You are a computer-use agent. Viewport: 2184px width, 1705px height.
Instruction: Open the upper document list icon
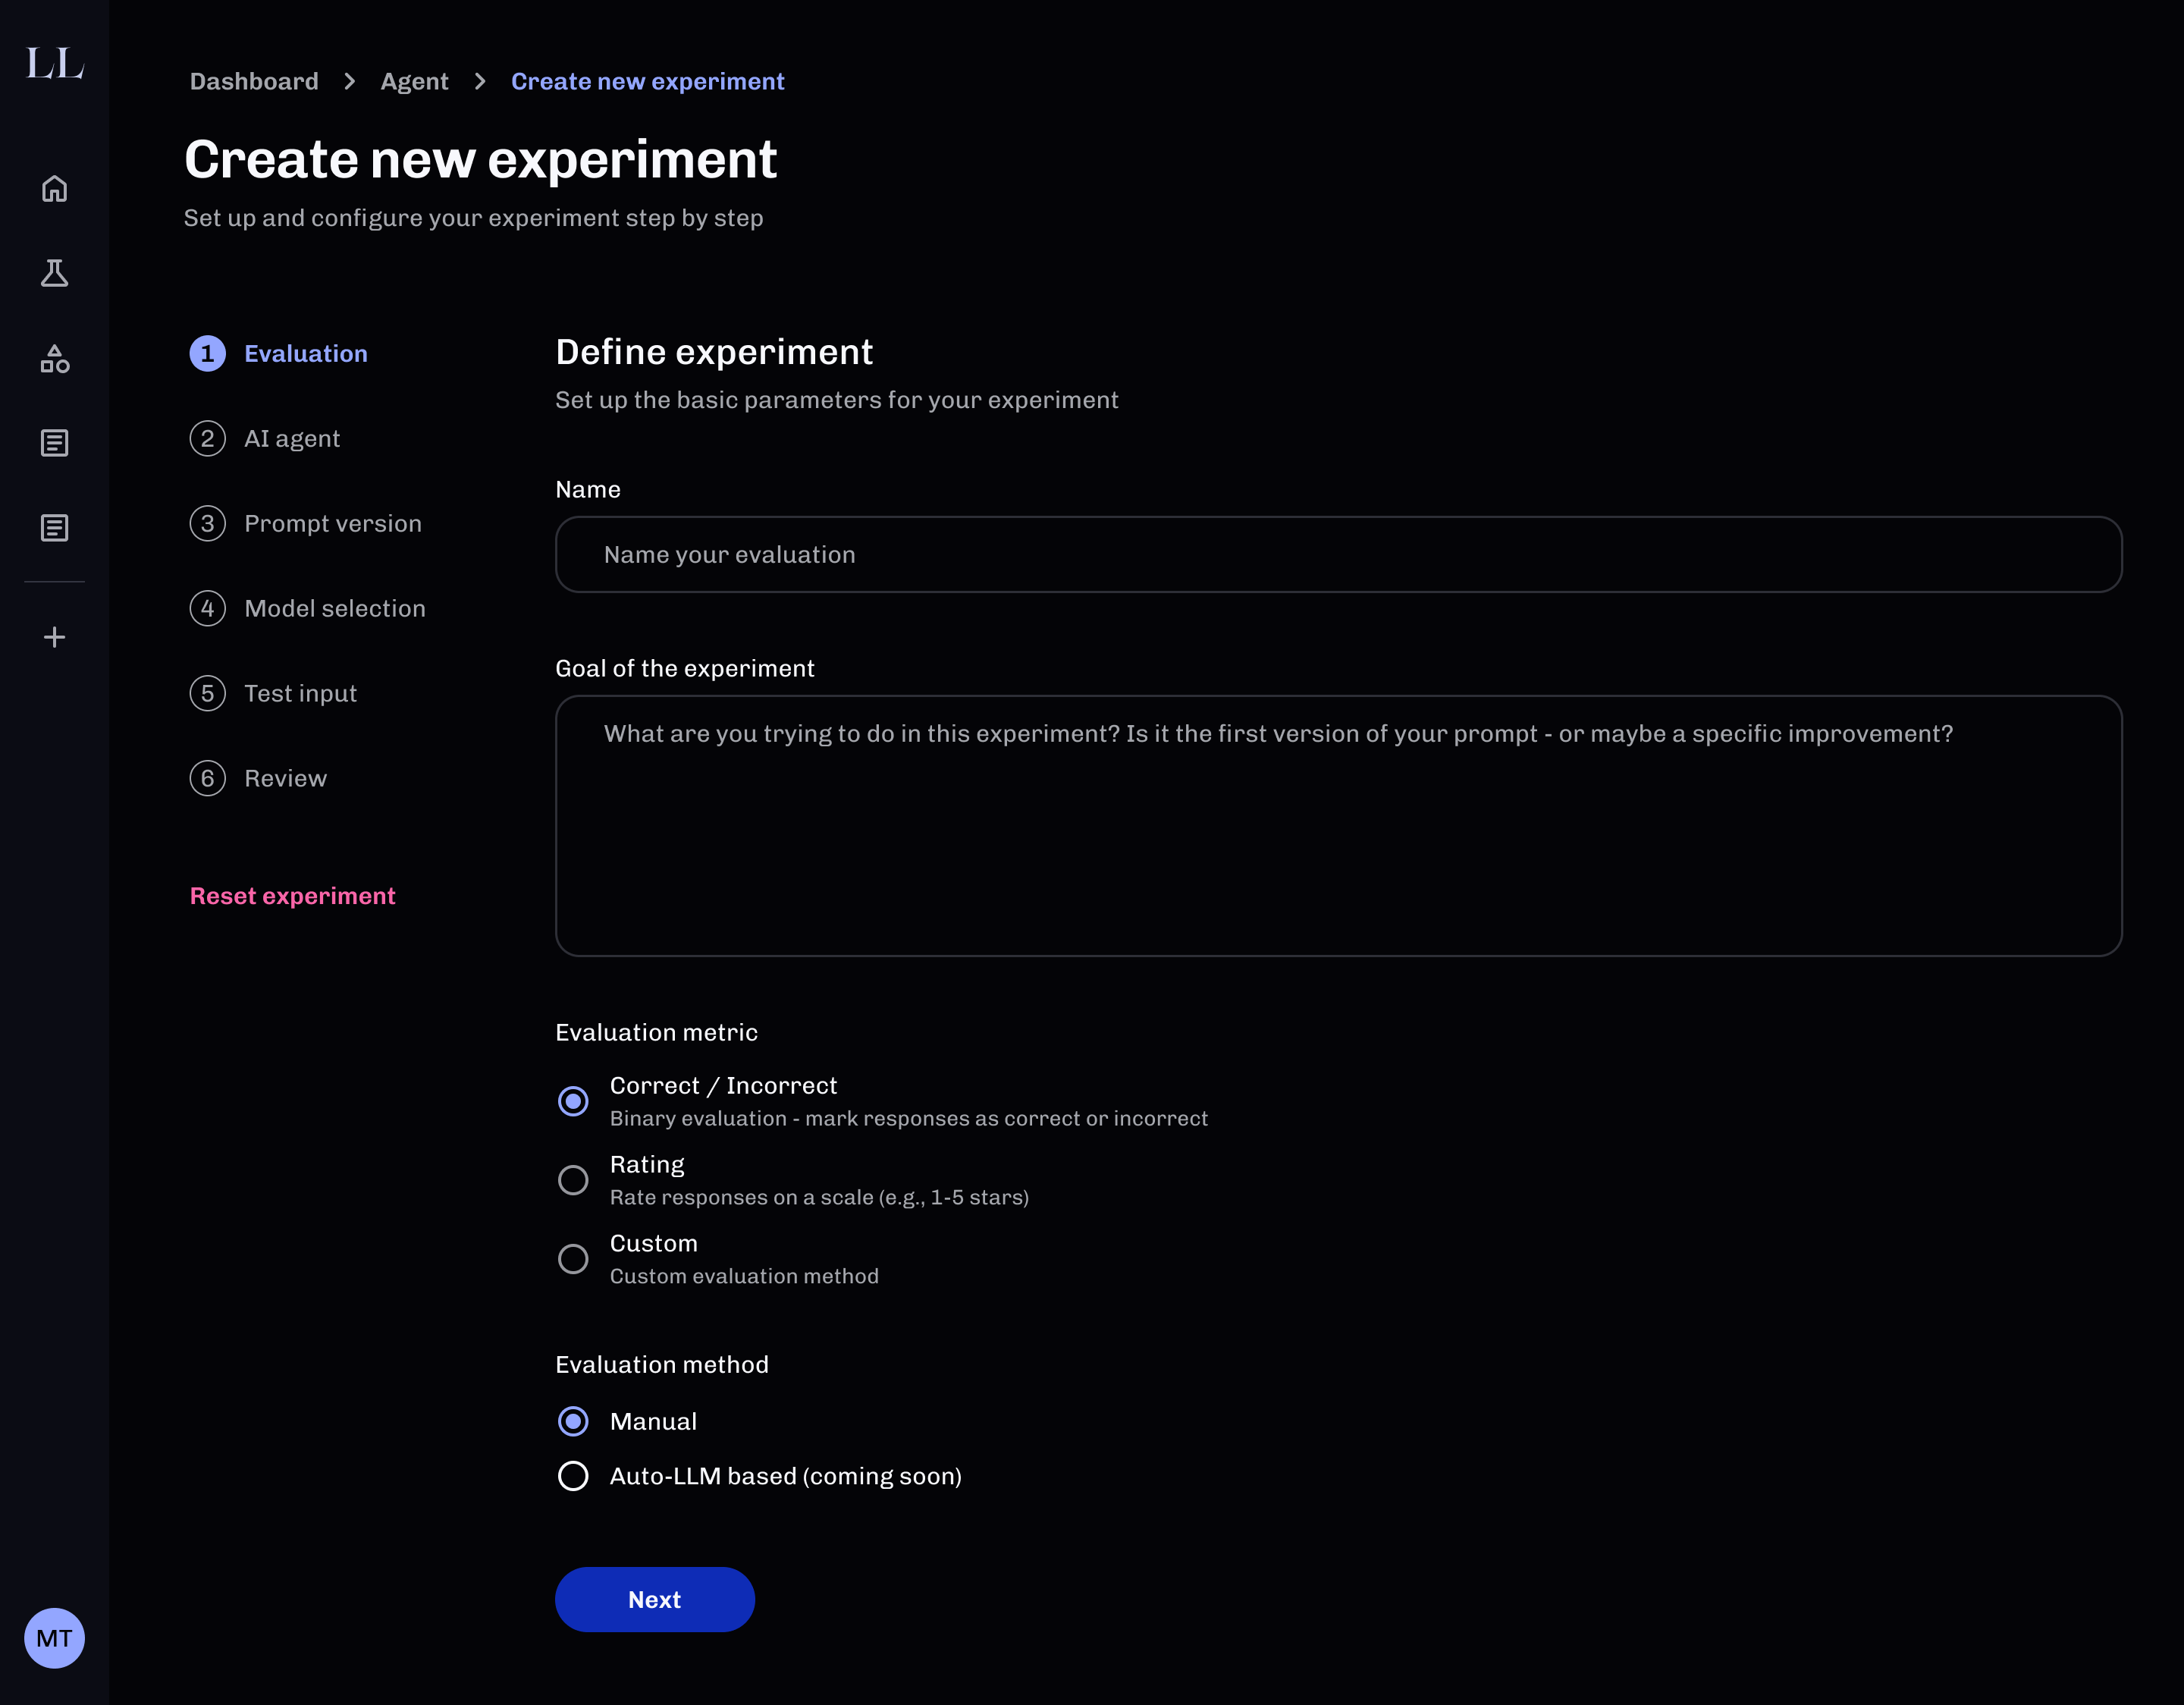click(54, 443)
